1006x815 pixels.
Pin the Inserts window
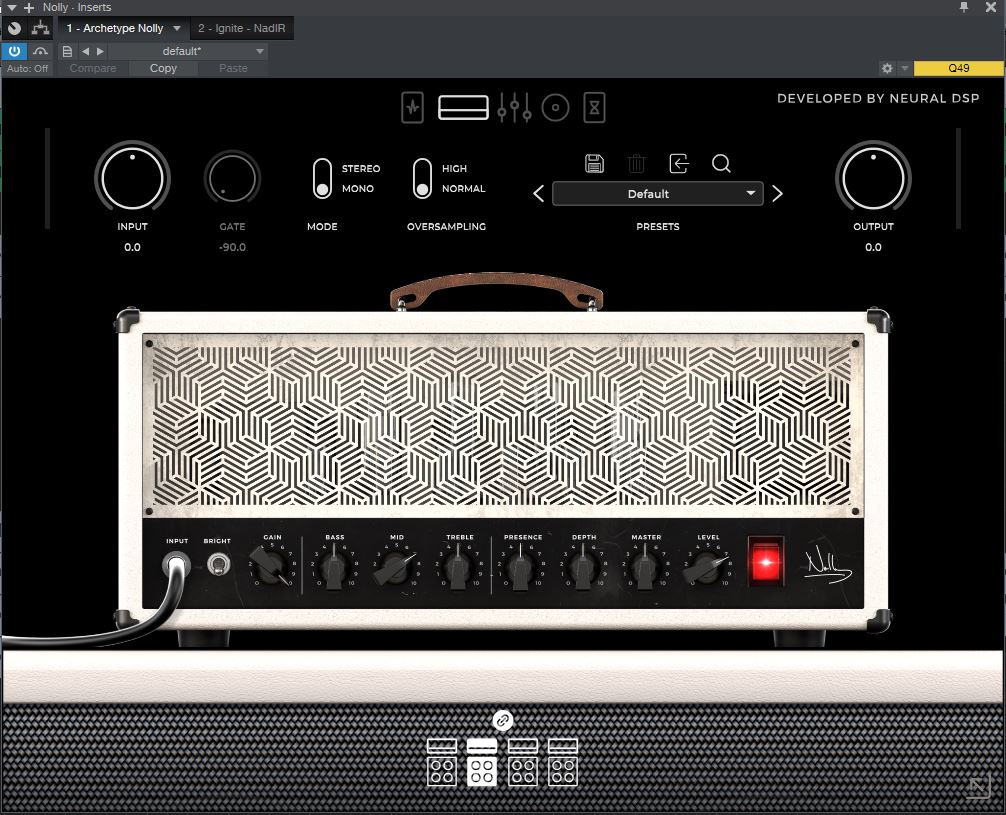(964, 7)
